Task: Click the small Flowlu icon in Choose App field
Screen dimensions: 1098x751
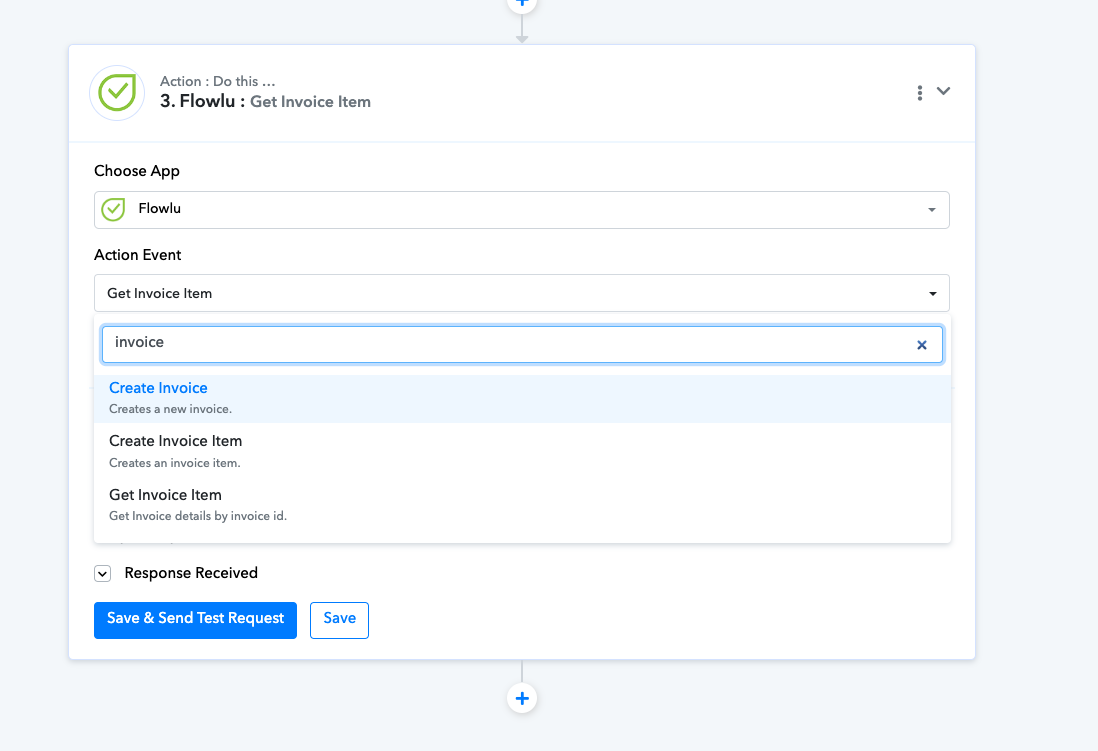Action: pyautogui.click(x=113, y=209)
